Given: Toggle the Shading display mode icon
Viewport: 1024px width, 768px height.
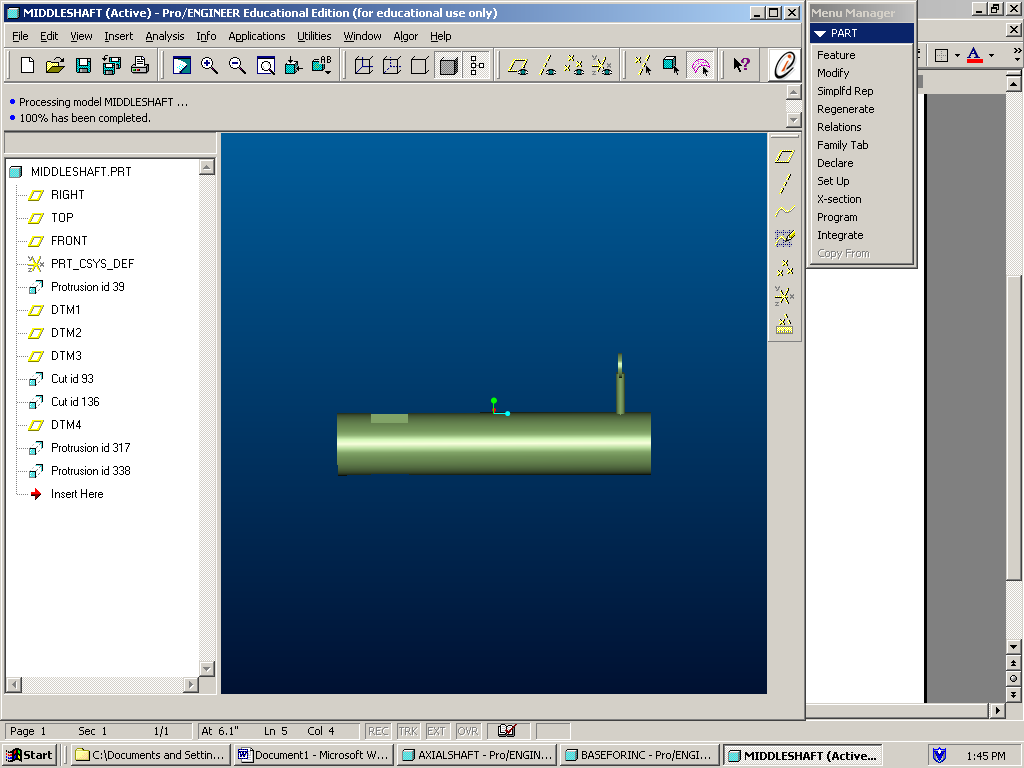Looking at the screenshot, I should (x=448, y=65).
